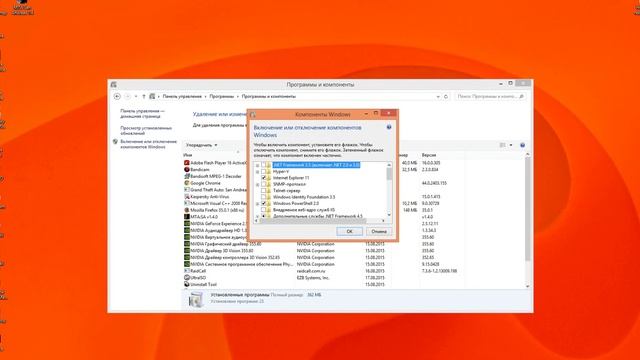Select Internet Explorer 11 component row
The image size is (640, 360).
click(291, 178)
